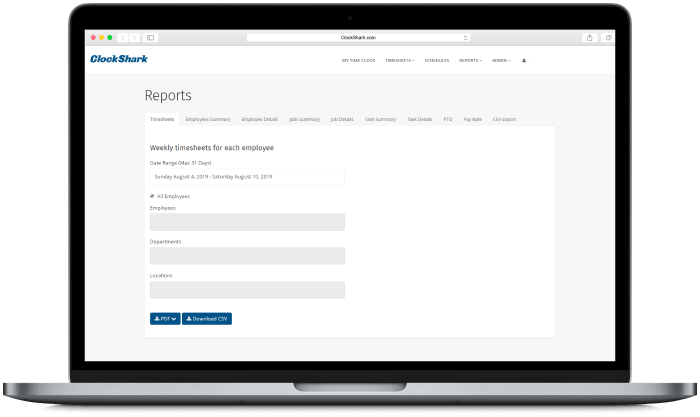This screenshot has height=417, width=700.
Task: Click the ClockShark.com address bar
Action: [x=358, y=38]
